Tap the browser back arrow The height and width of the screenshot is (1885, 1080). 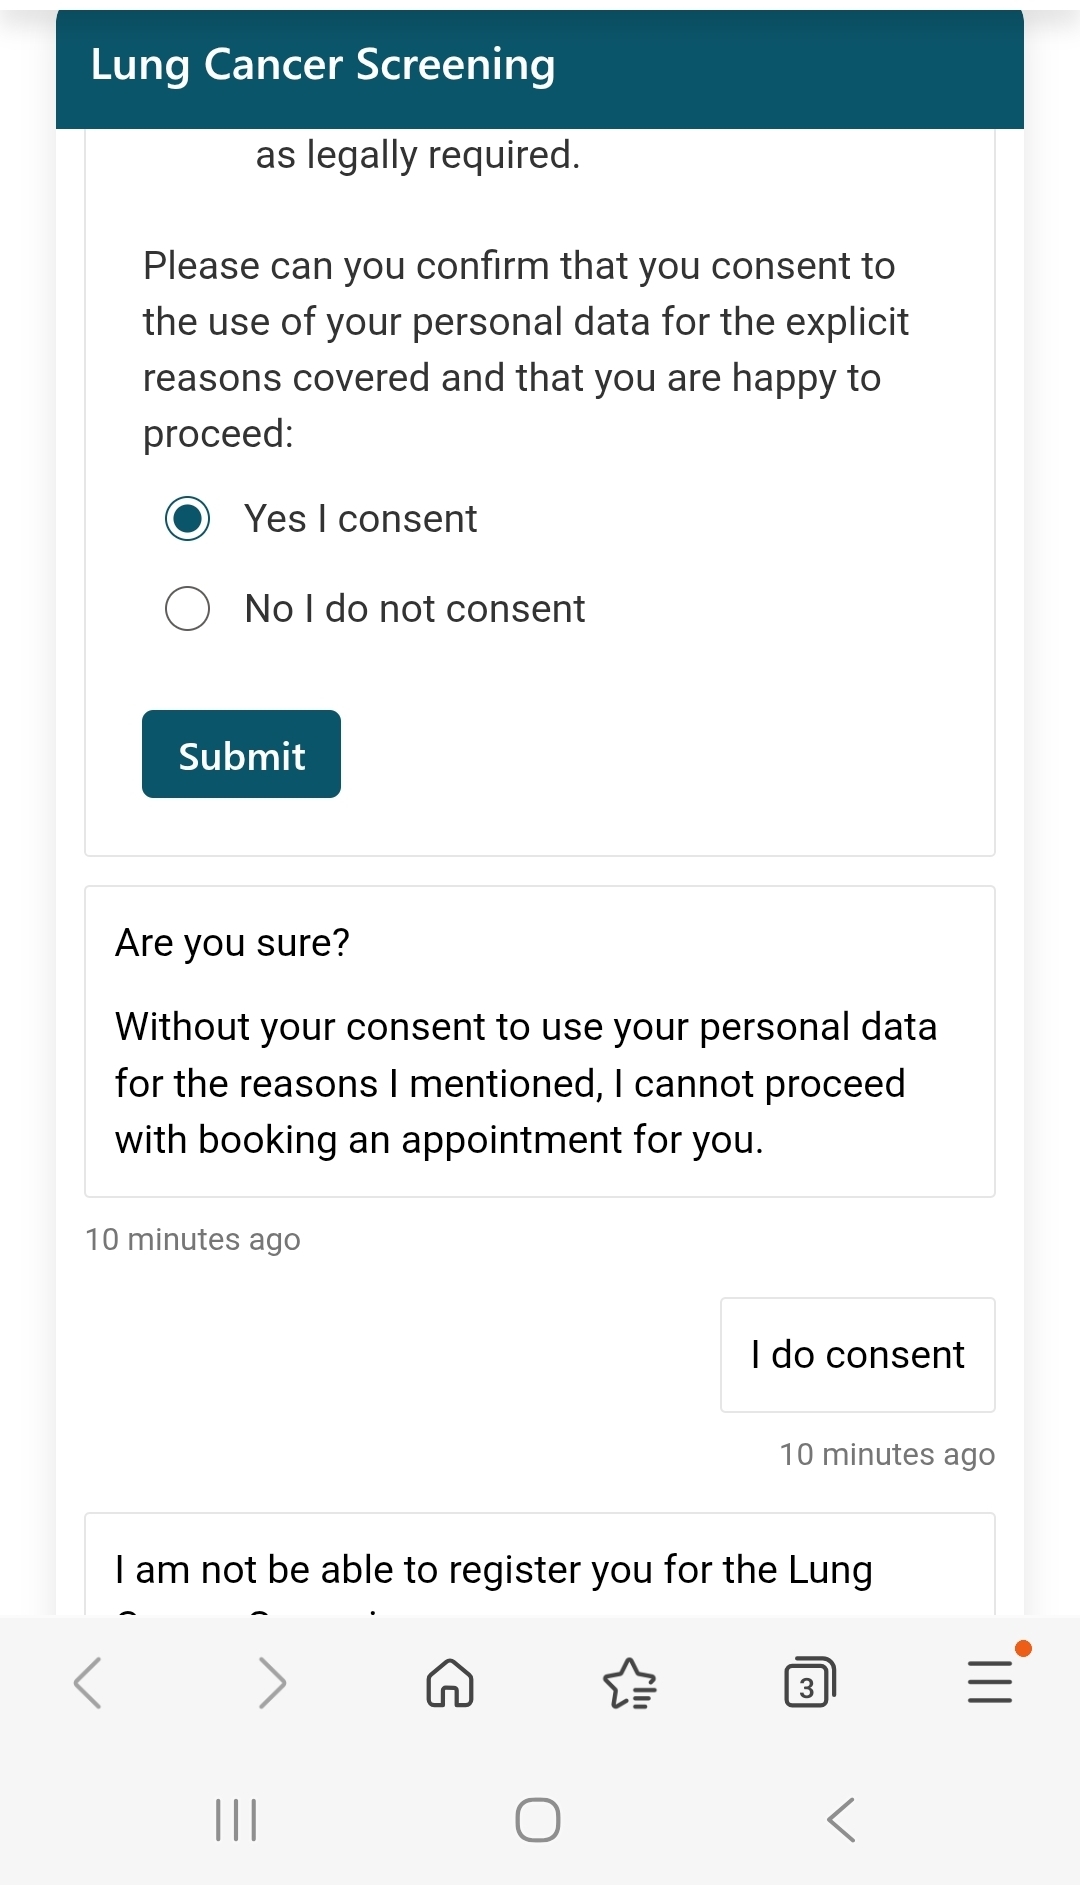point(88,1683)
